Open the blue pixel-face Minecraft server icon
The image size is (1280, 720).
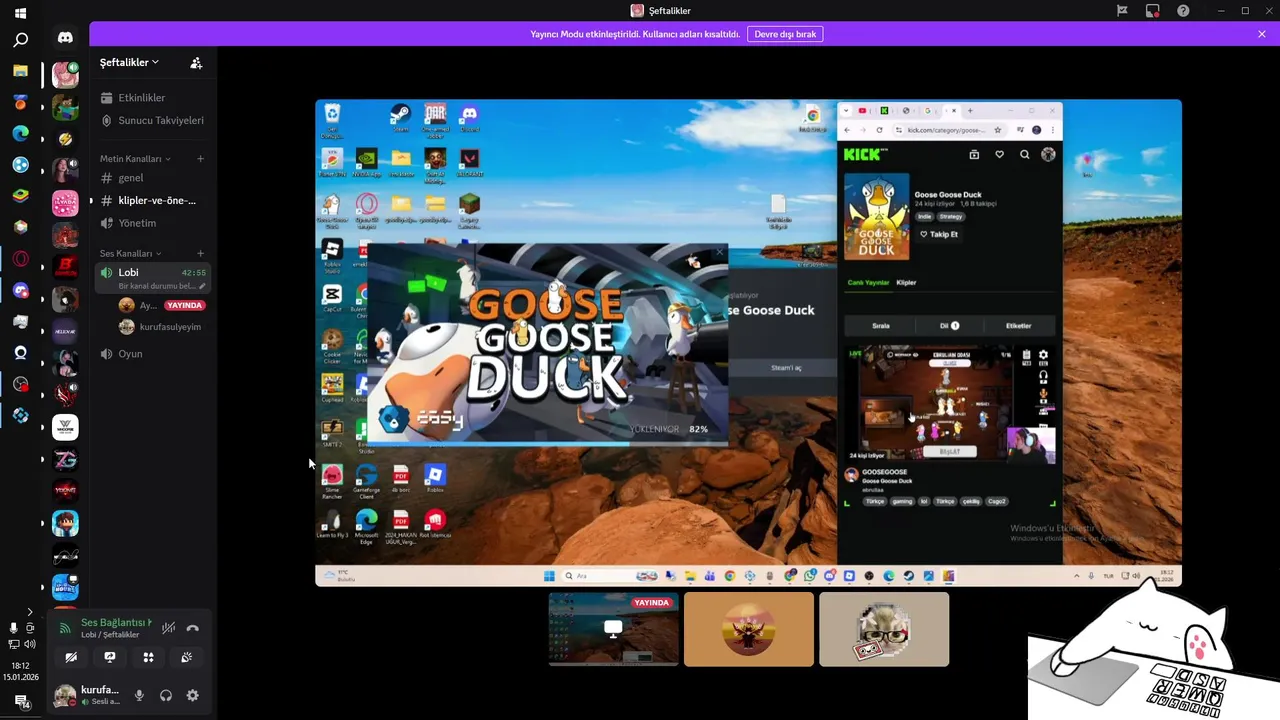[65, 523]
